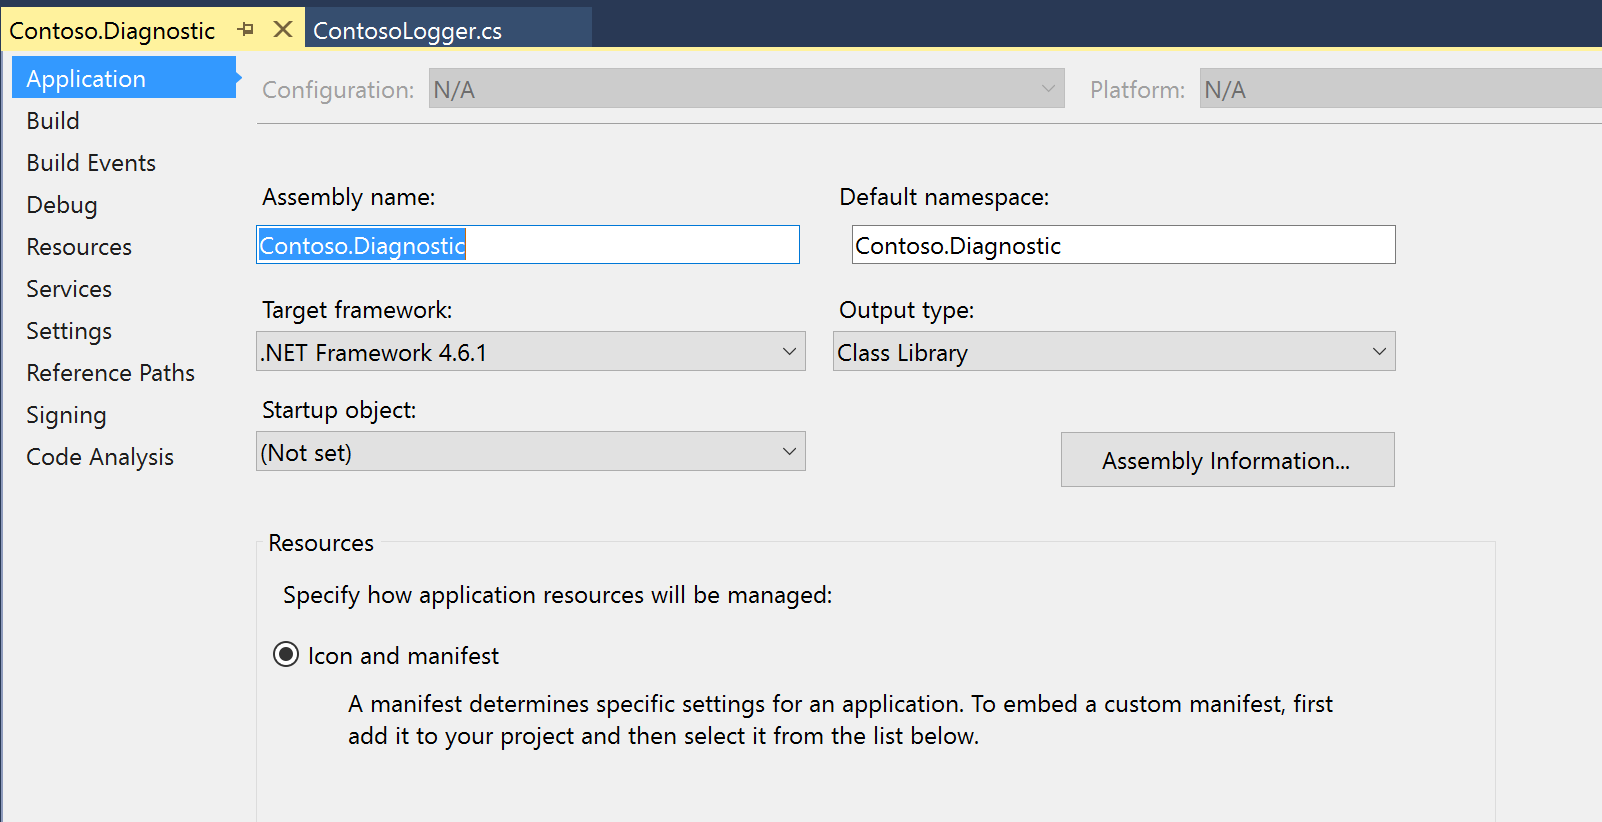Close the Contoso.Diagnostic properties tab
This screenshot has height=822, width=1602.
(283, 30)
